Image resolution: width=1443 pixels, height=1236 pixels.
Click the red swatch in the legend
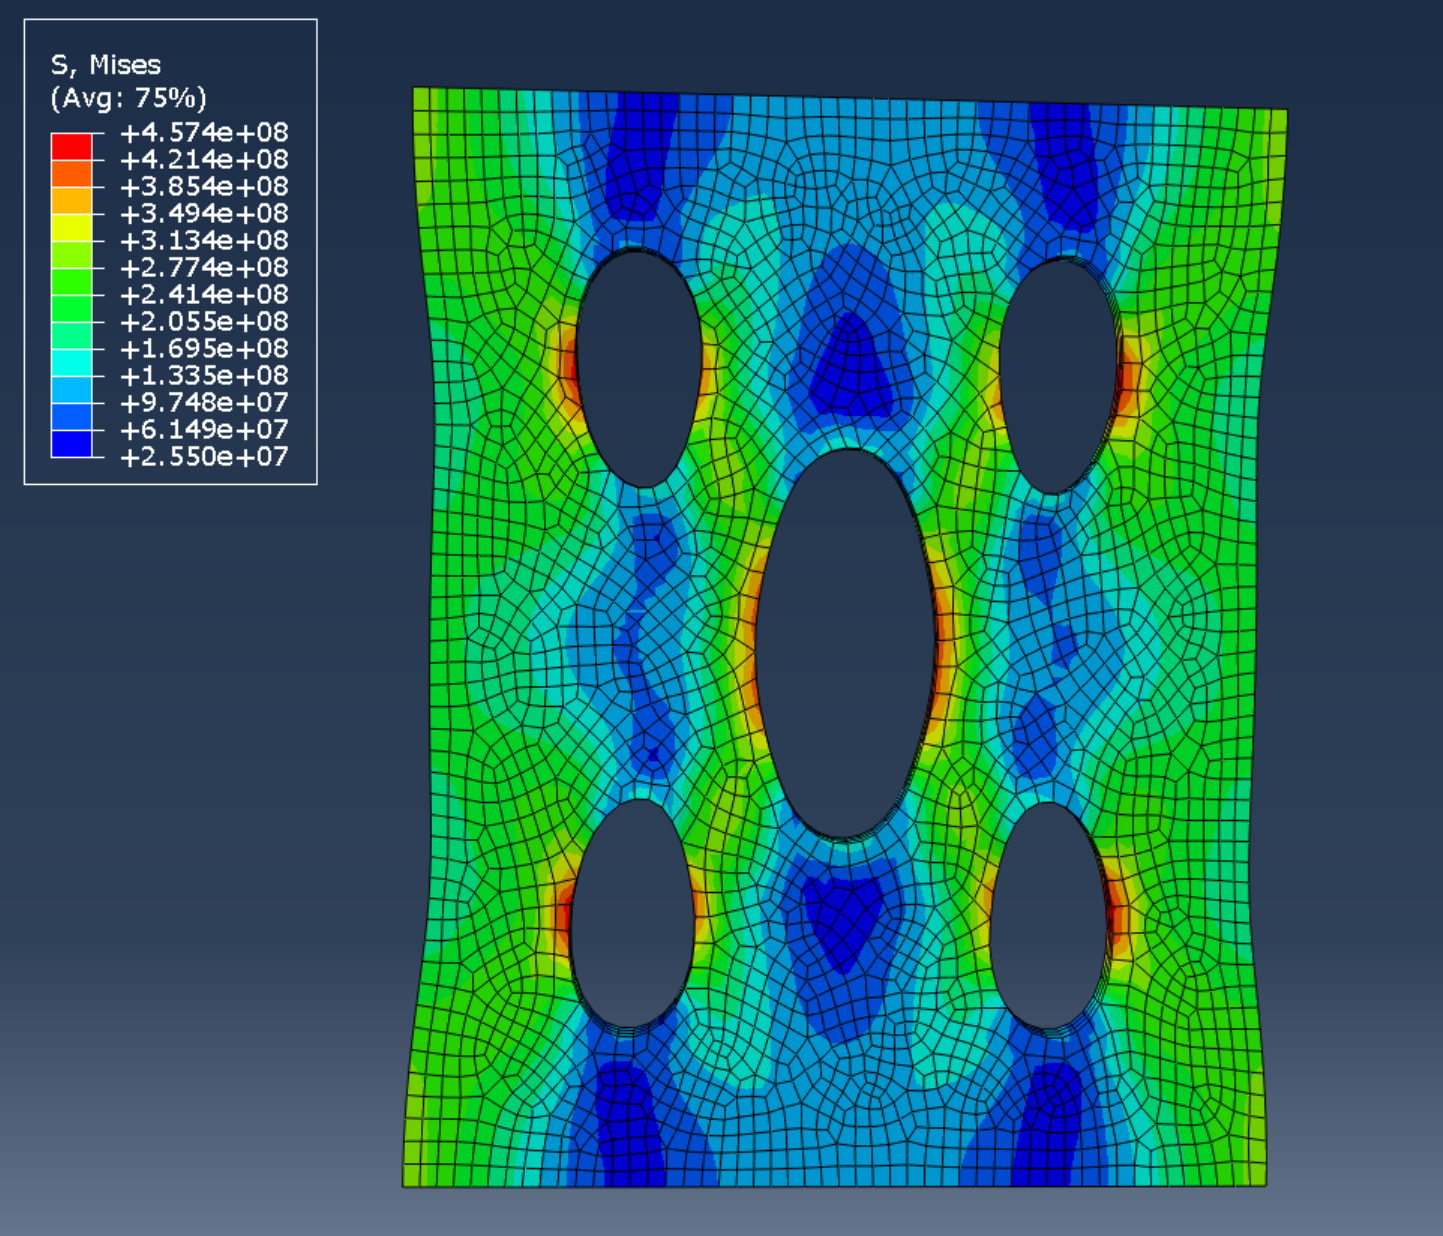pyautogui.click(x=71, y=146)
